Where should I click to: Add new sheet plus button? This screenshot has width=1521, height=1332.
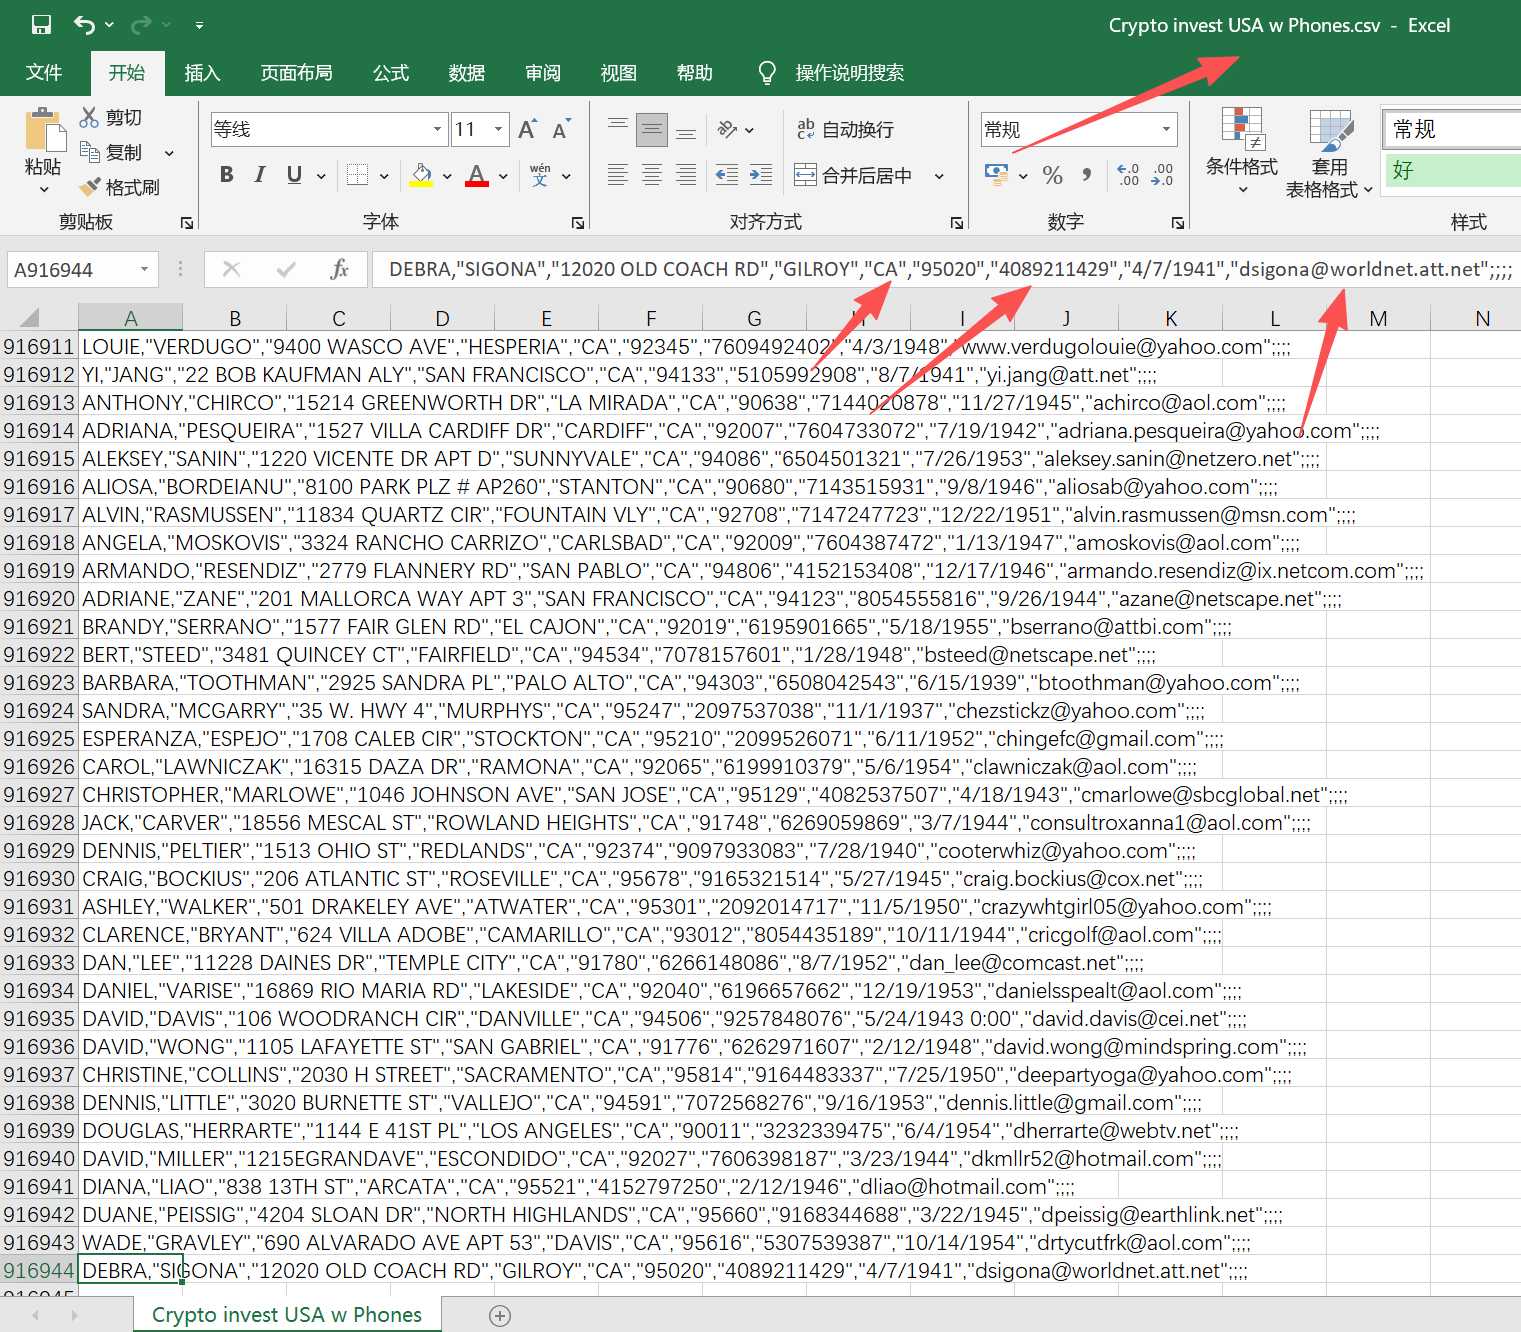pyautogui.click(x=500, y=1316)
